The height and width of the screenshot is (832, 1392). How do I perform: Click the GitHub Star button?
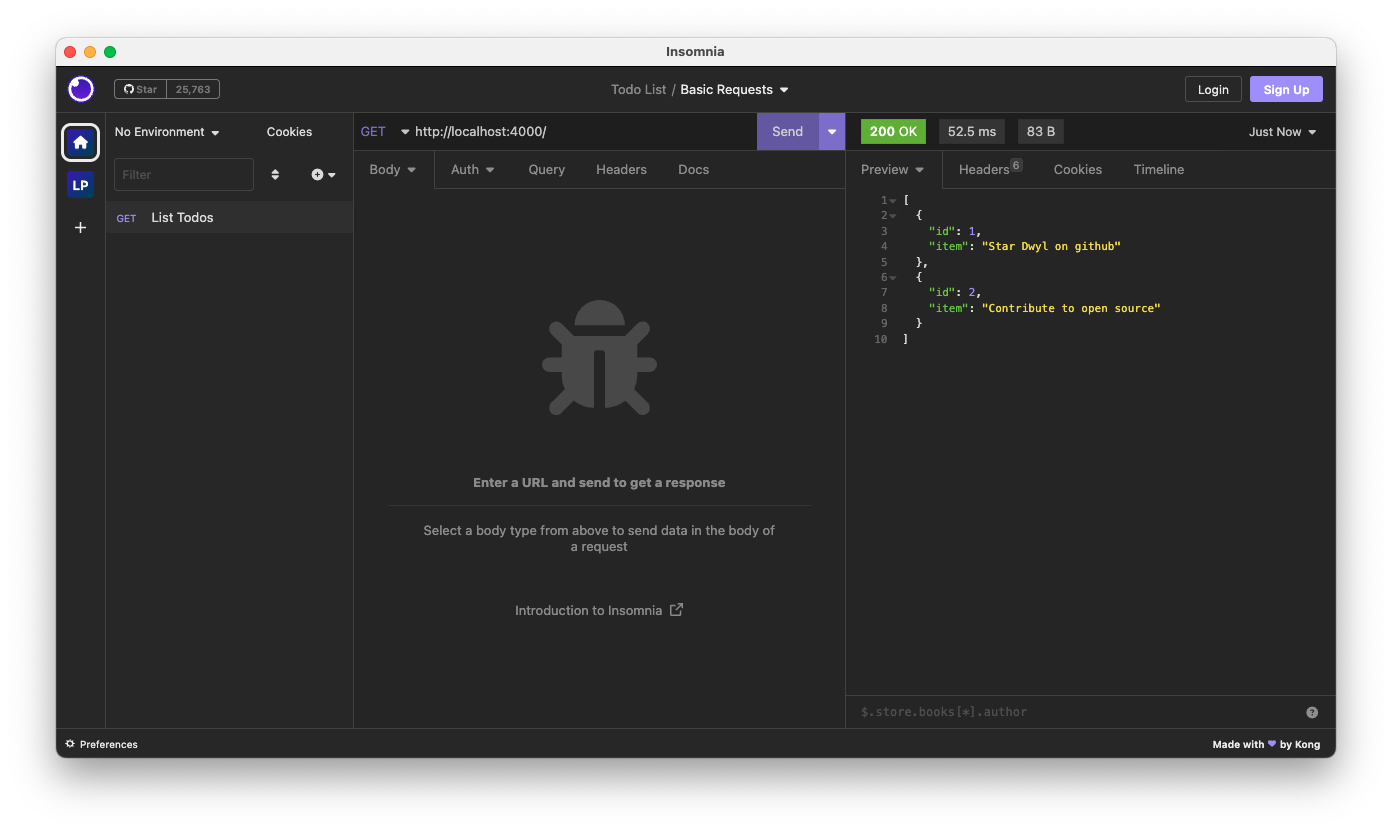coord(141,89)
